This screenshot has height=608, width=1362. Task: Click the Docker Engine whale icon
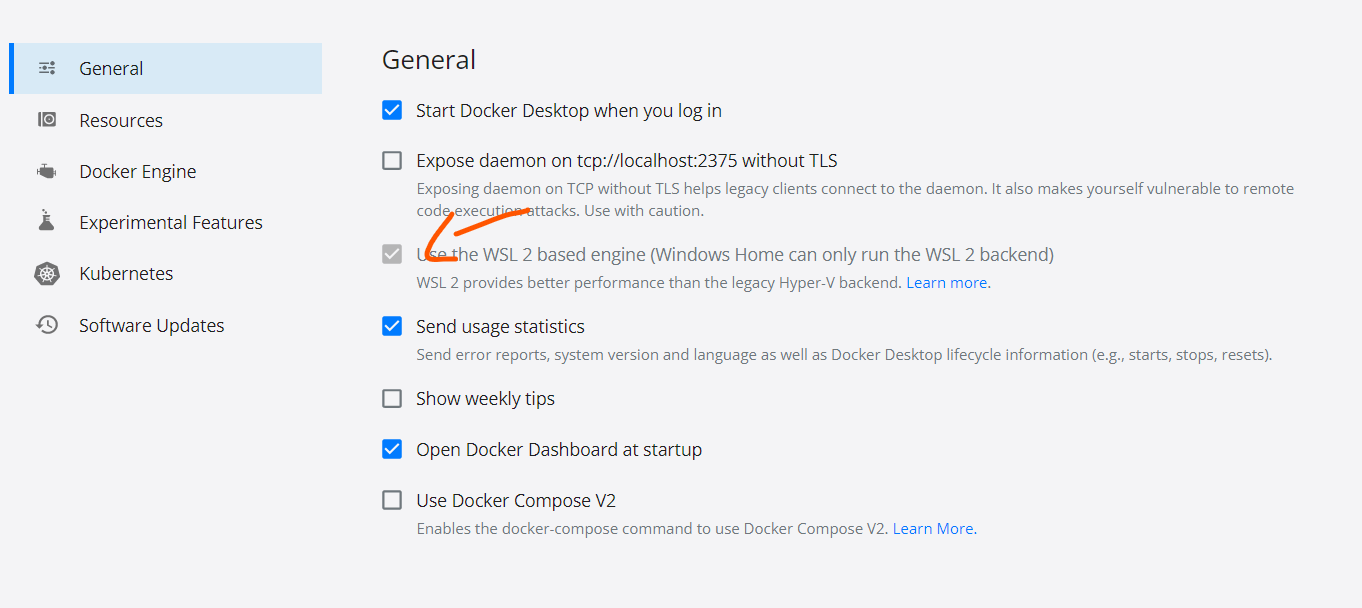tap(46, 170)
